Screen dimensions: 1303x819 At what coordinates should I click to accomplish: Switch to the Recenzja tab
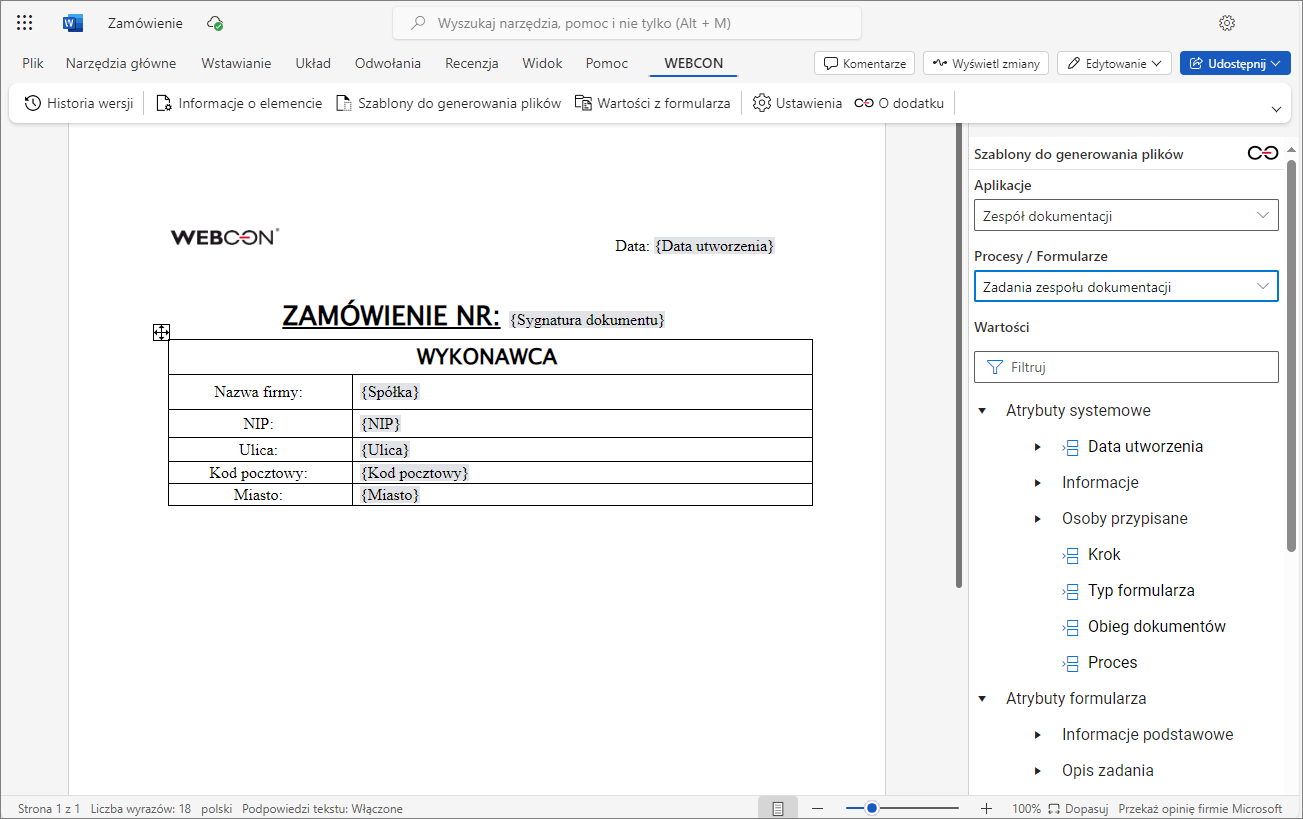coord(472,63)
